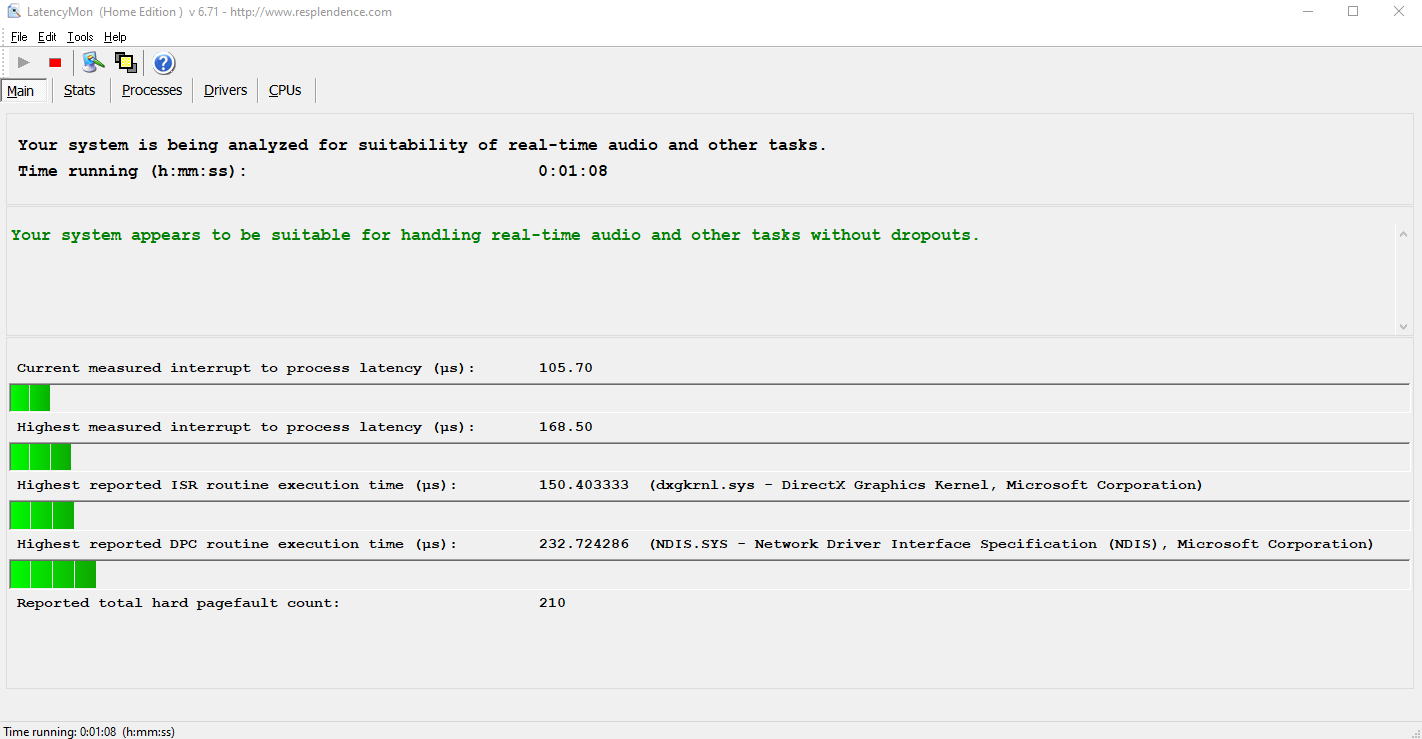Image resolution: width=1422 pixels, height=739 pixels.
Task: Switch to the CPUs tab
Action: coord(285,90)
